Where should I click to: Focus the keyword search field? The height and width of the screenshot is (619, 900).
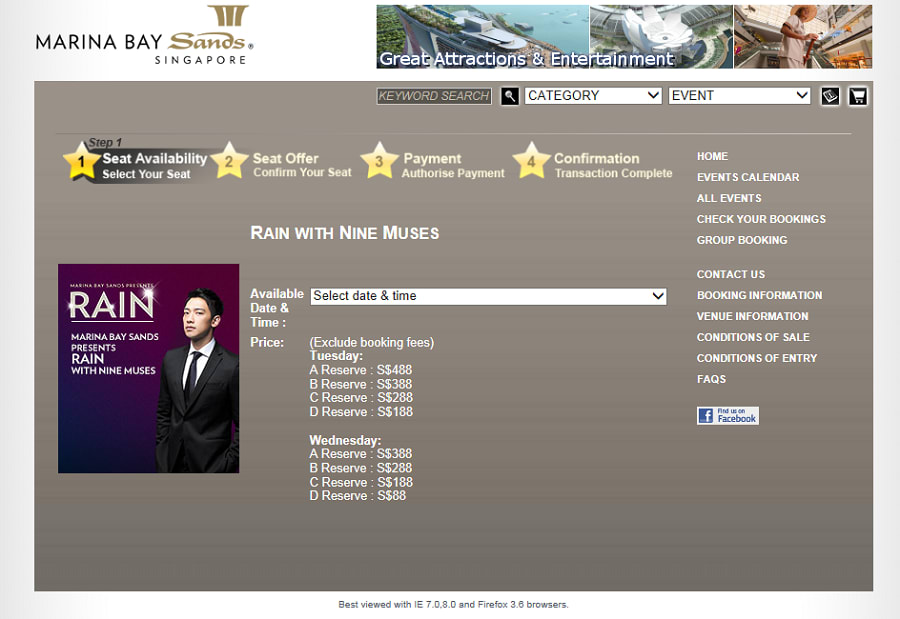(x=434, y=96)
